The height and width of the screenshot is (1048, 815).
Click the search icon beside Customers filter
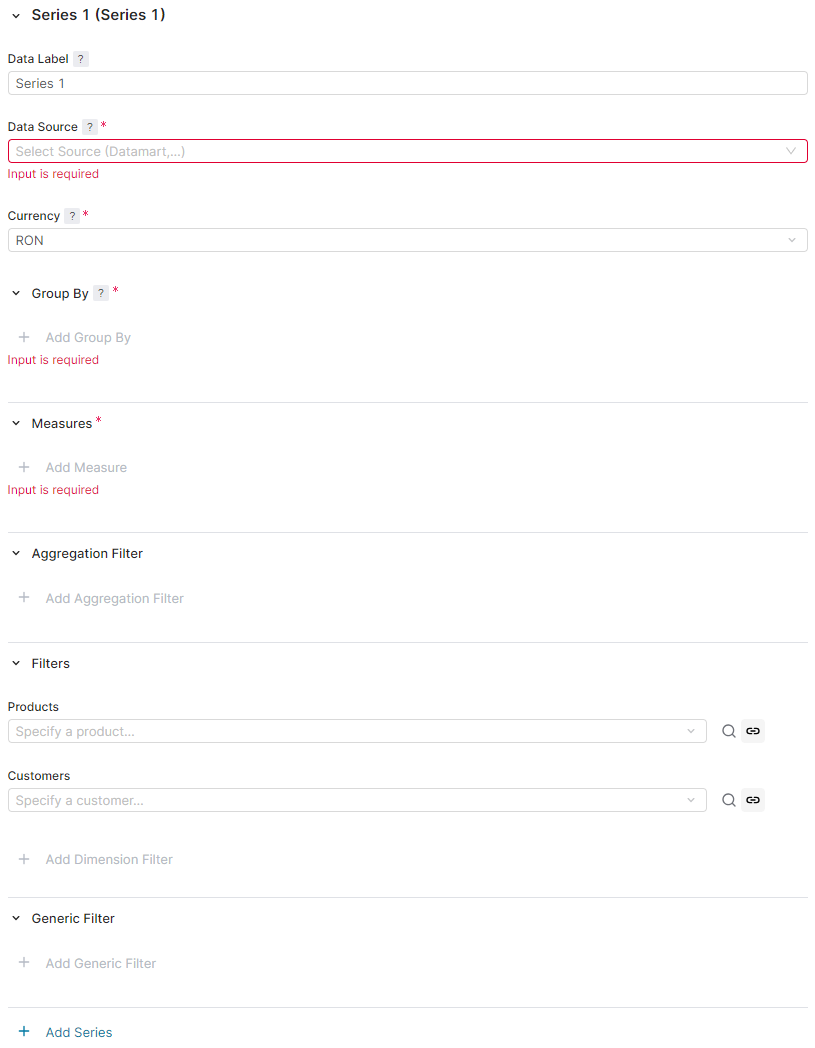(729, 800)
